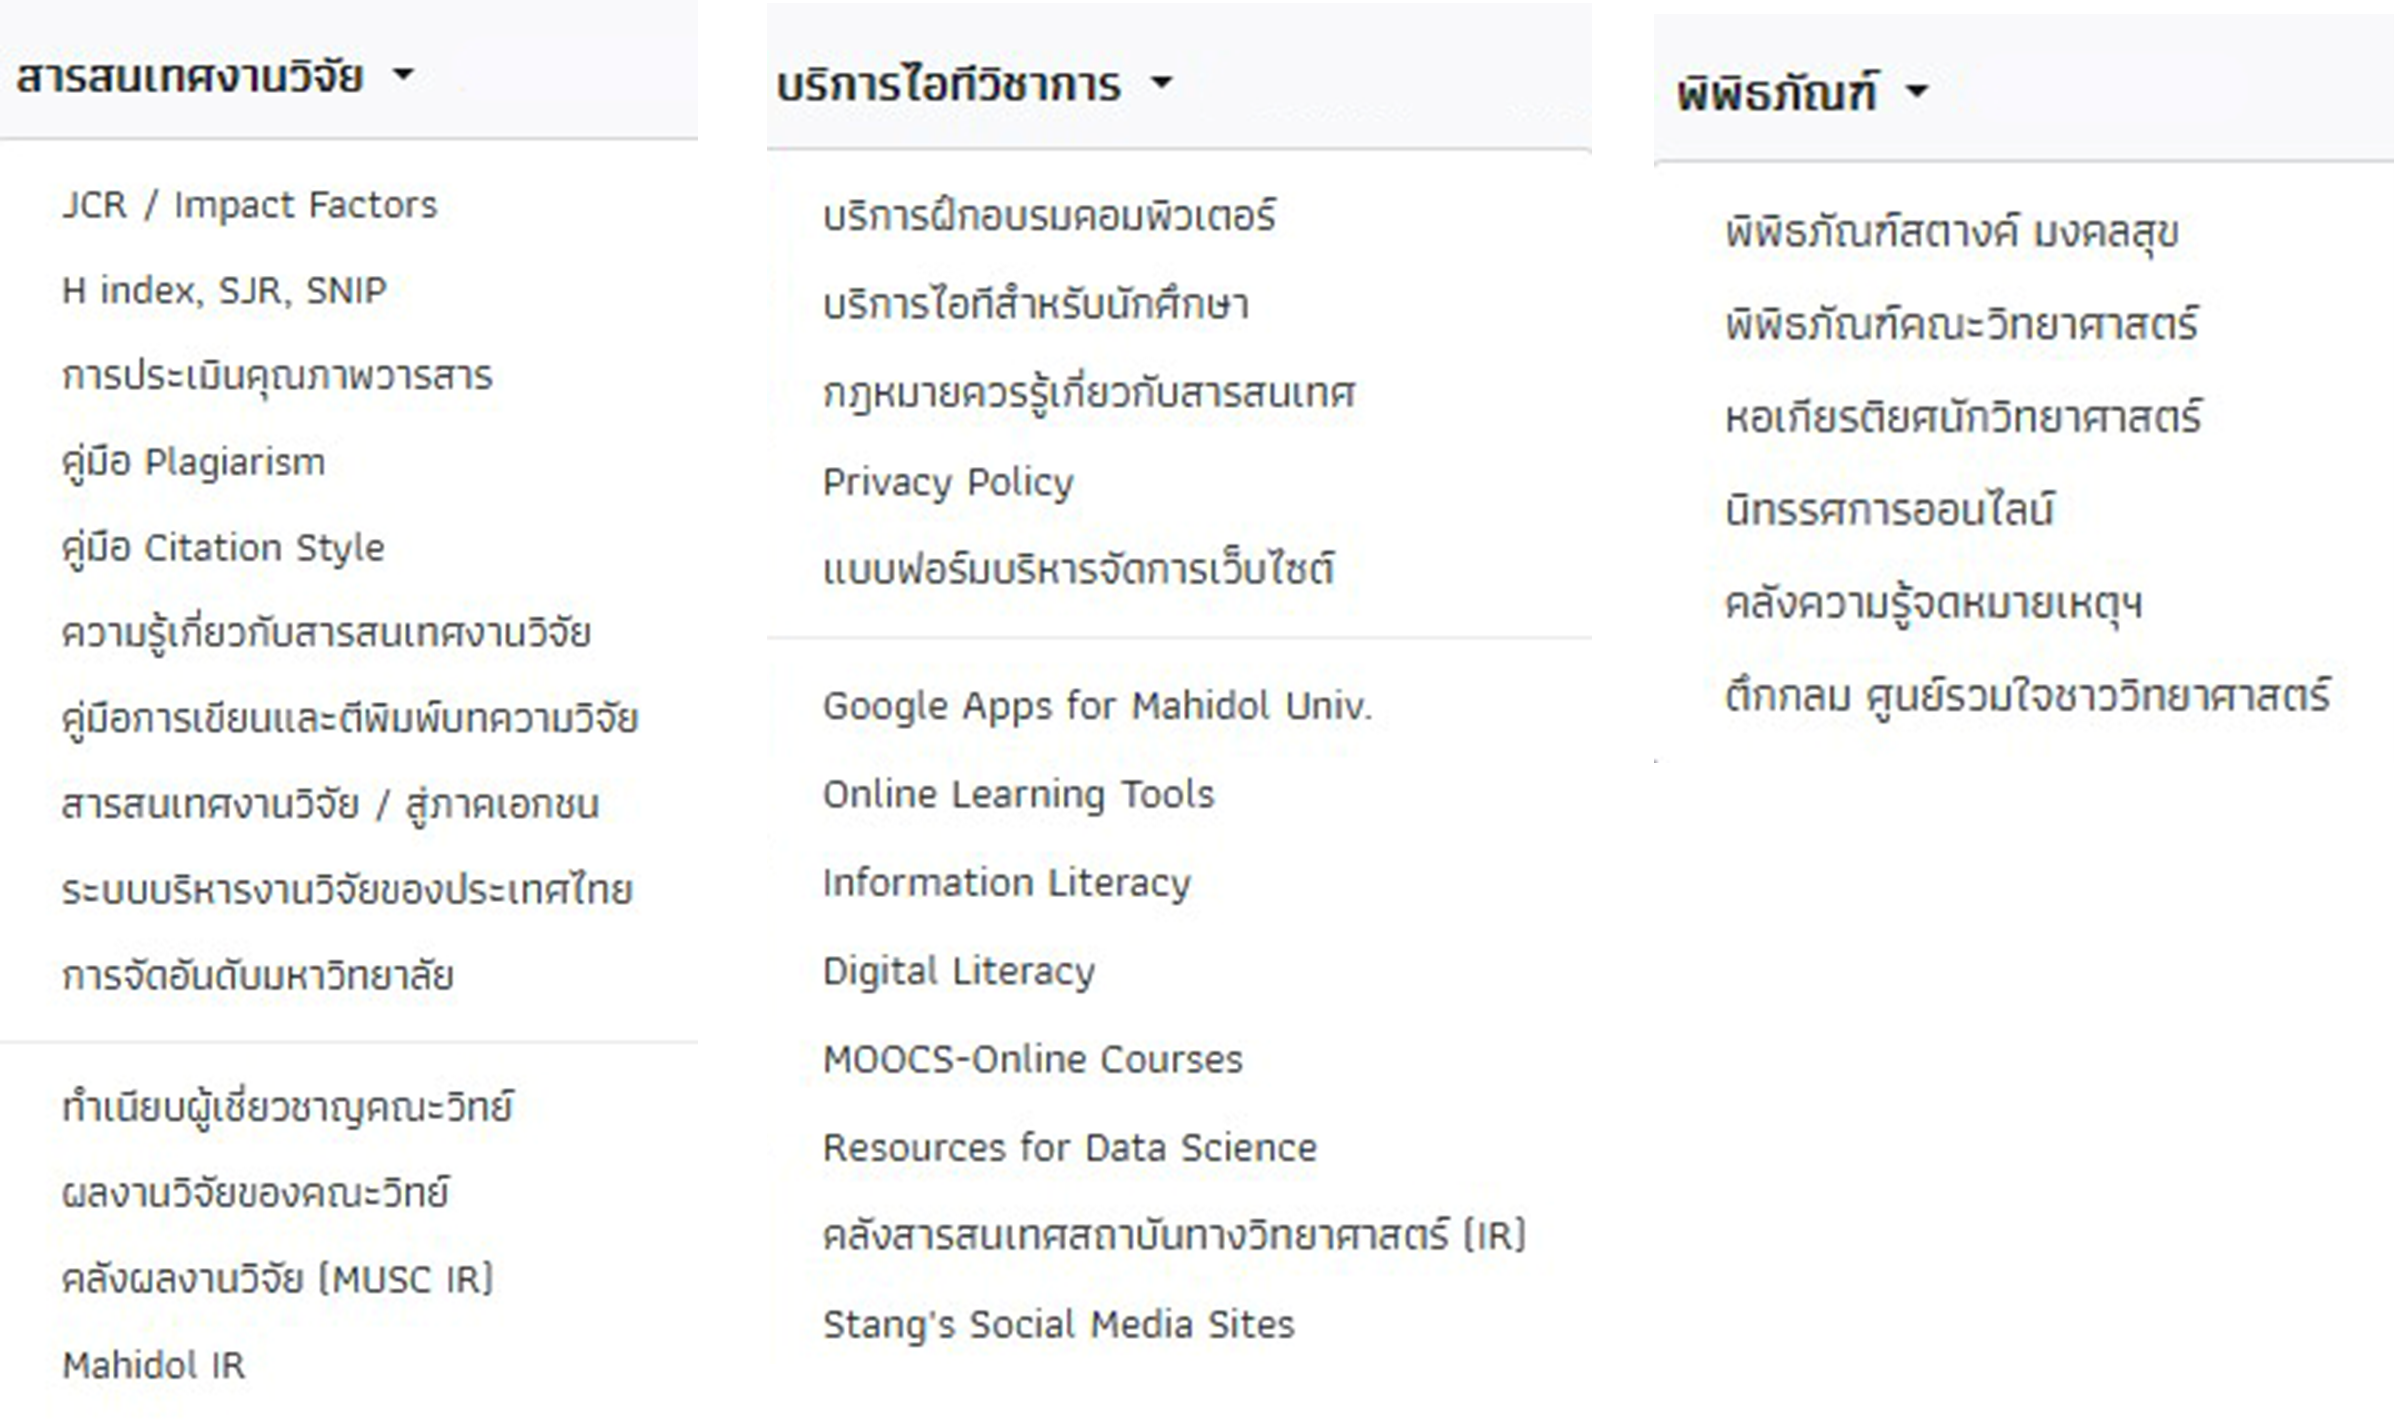Open JCR / Impact Factors

pos(249,205)
